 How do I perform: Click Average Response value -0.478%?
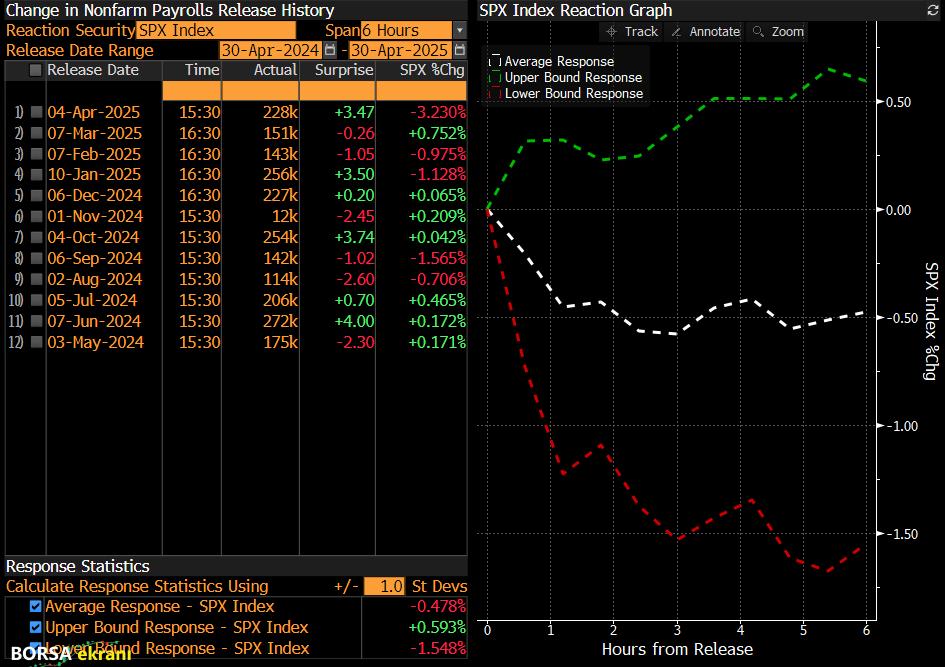pos(438,607)
